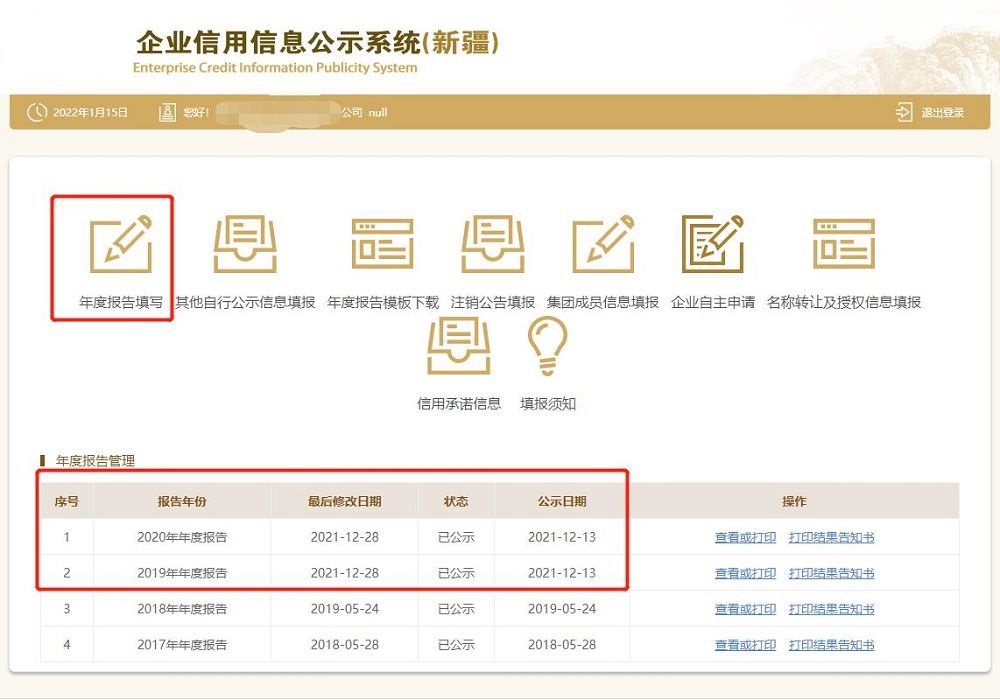The width and height of the screenshot is (1000, 700).
Task: Open the 填报须知 lightbulb icon
Action: pos(548,347)
